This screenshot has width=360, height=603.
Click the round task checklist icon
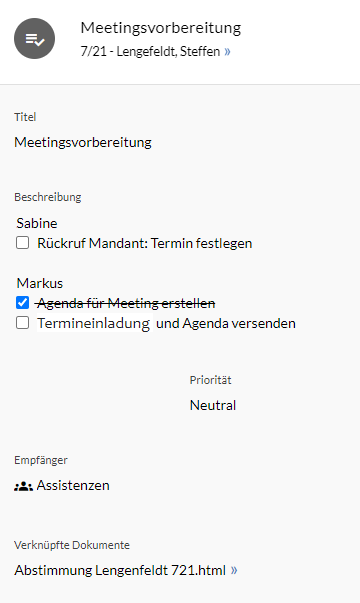point(34,38)
